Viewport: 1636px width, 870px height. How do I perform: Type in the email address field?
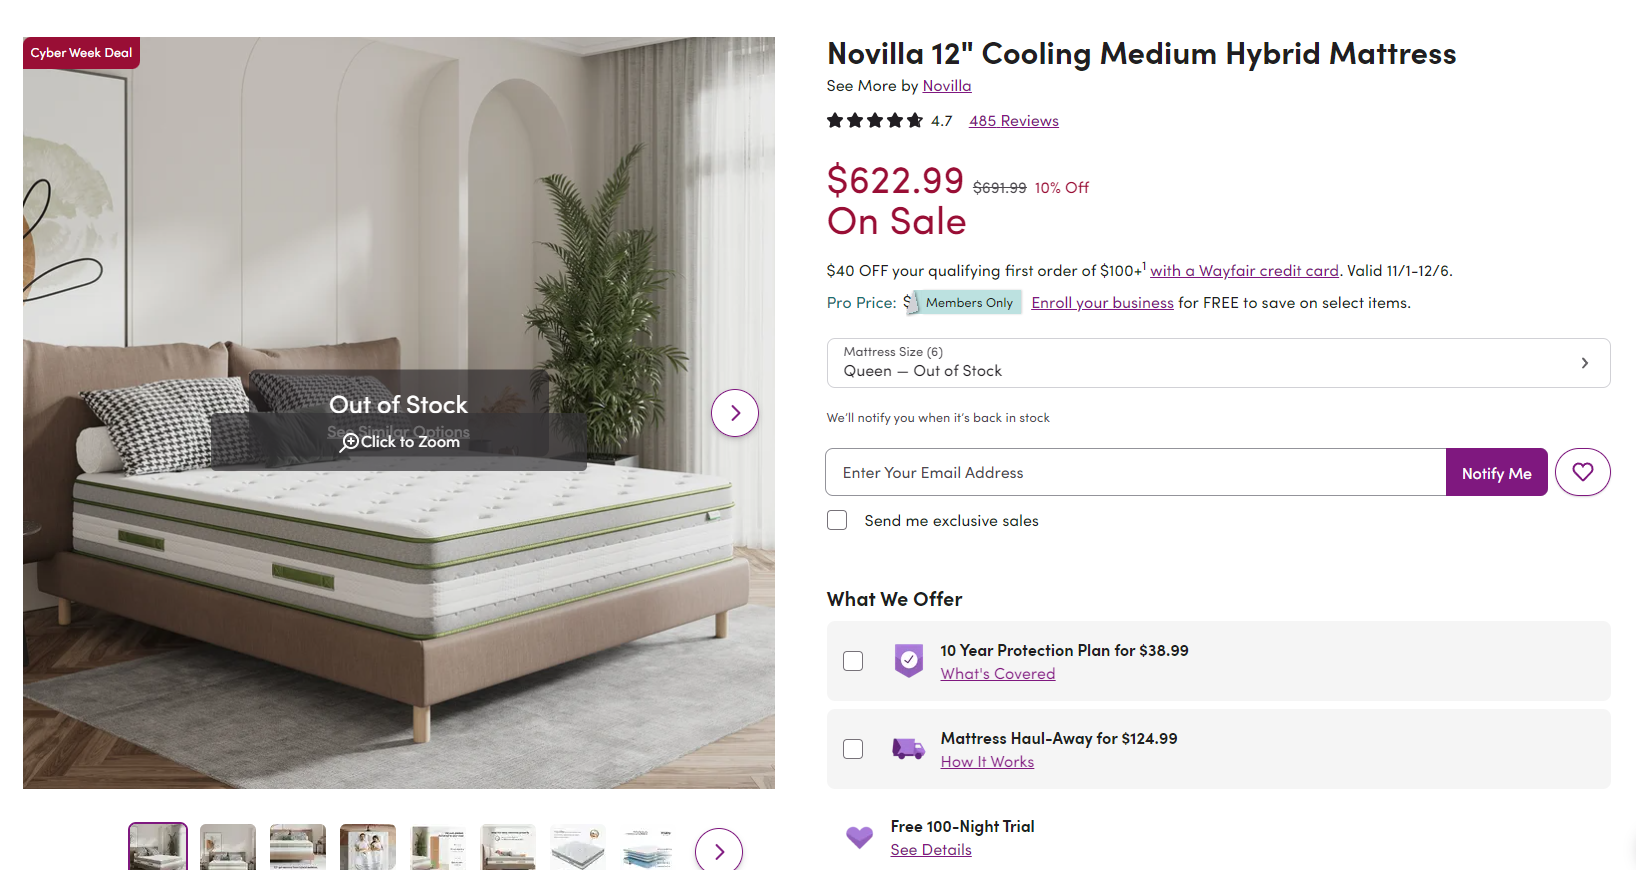click(x=1135, y=472)
